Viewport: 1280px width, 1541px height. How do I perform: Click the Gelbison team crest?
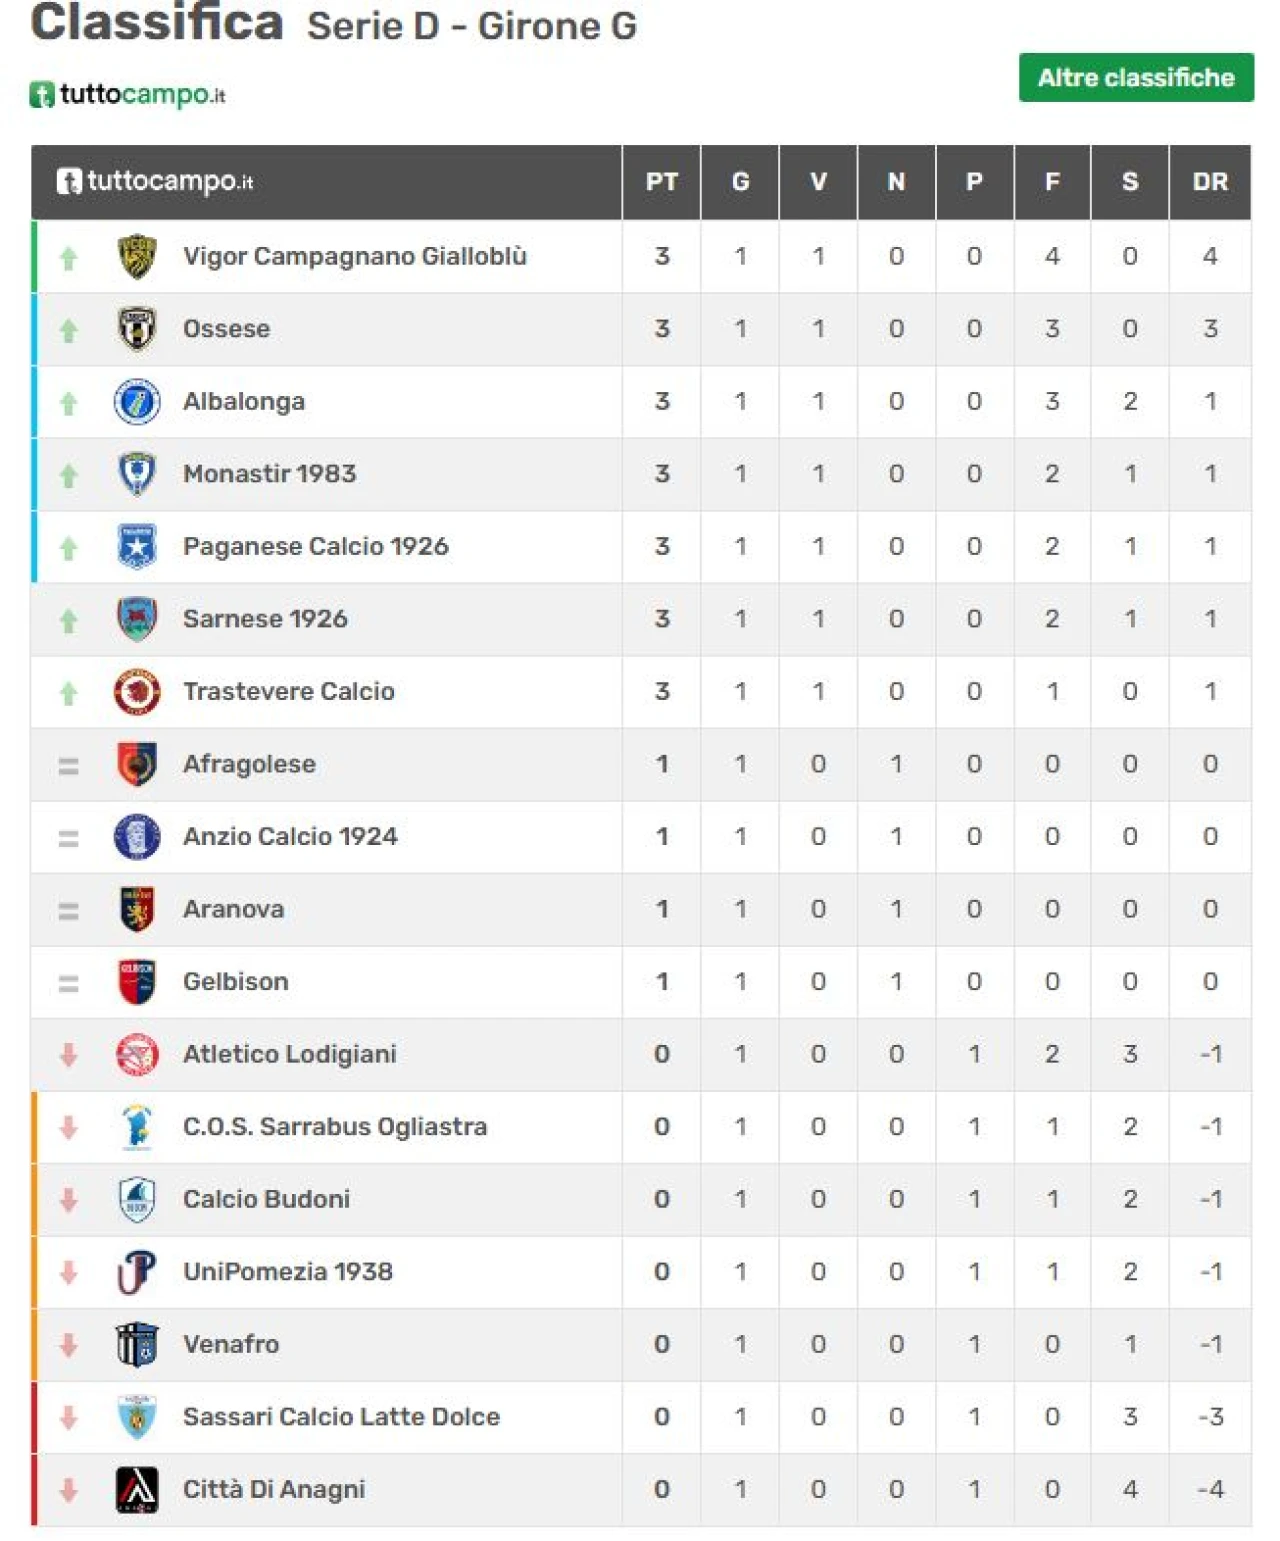[x=137, y=982]
